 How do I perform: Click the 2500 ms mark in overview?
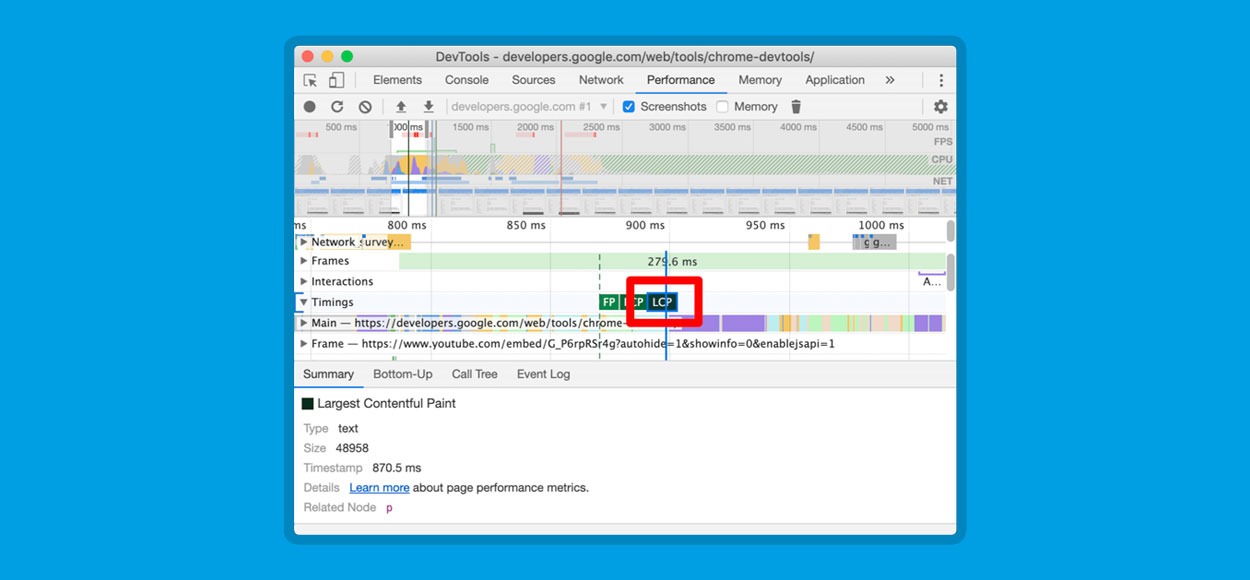click(601, 127)
